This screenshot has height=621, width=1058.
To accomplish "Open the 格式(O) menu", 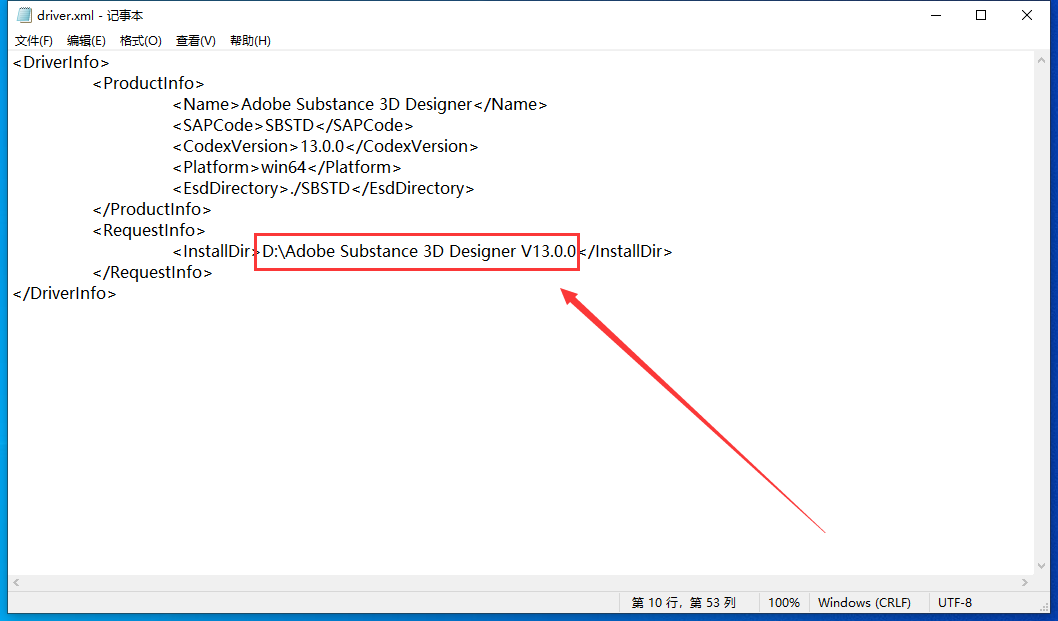I will point(141,40).
